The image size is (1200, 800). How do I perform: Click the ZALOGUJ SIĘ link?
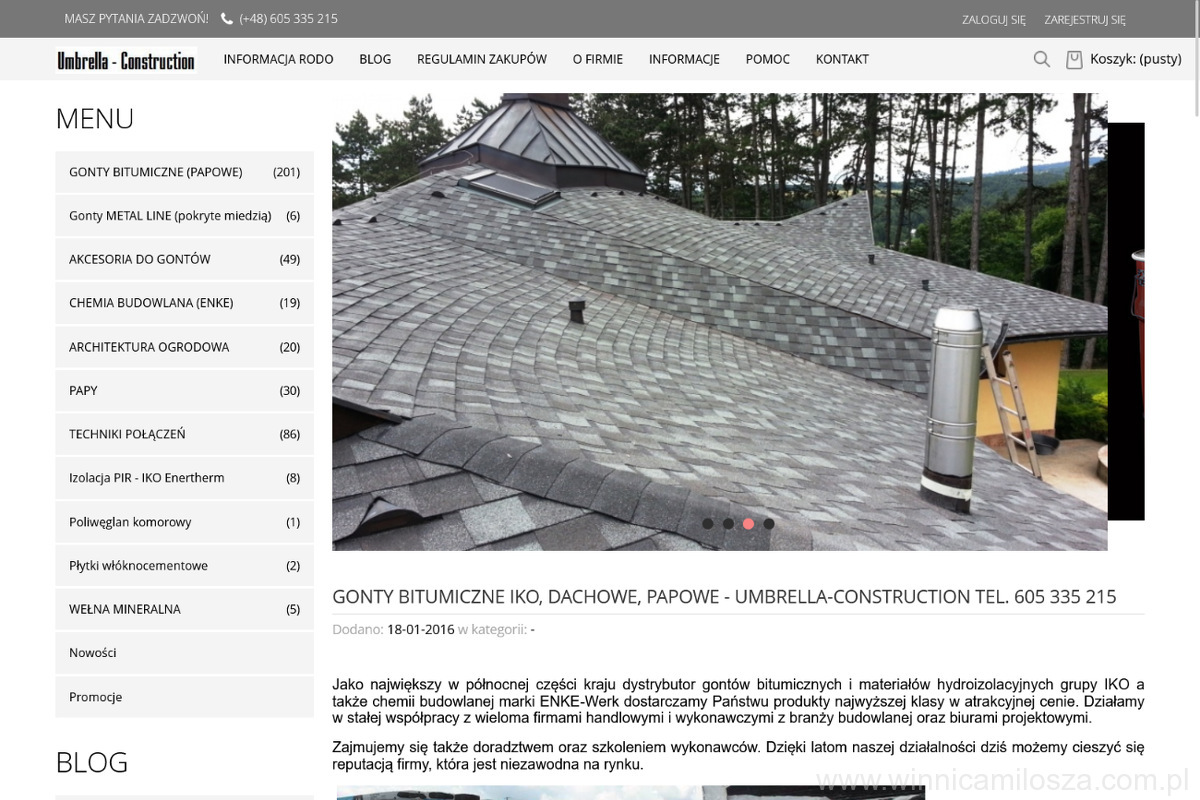tap(993, 19)
